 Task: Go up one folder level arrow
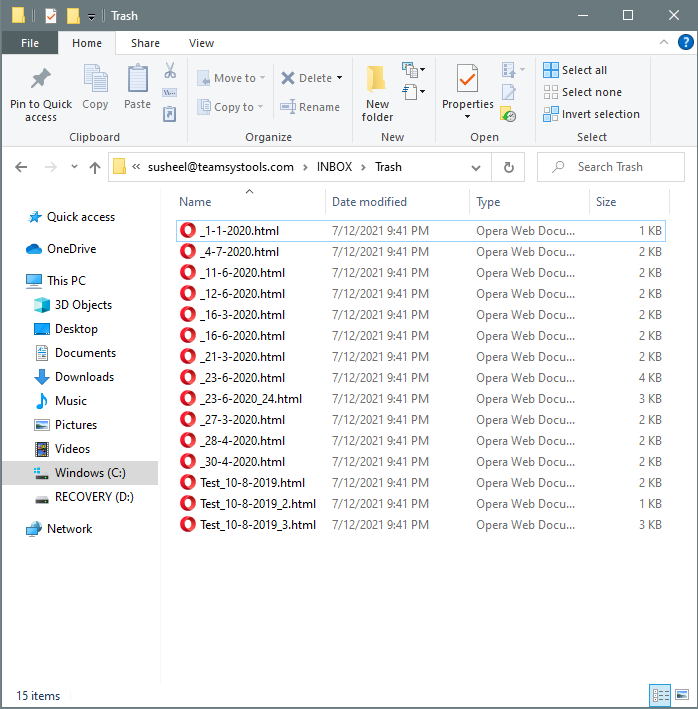coord(94,168)
